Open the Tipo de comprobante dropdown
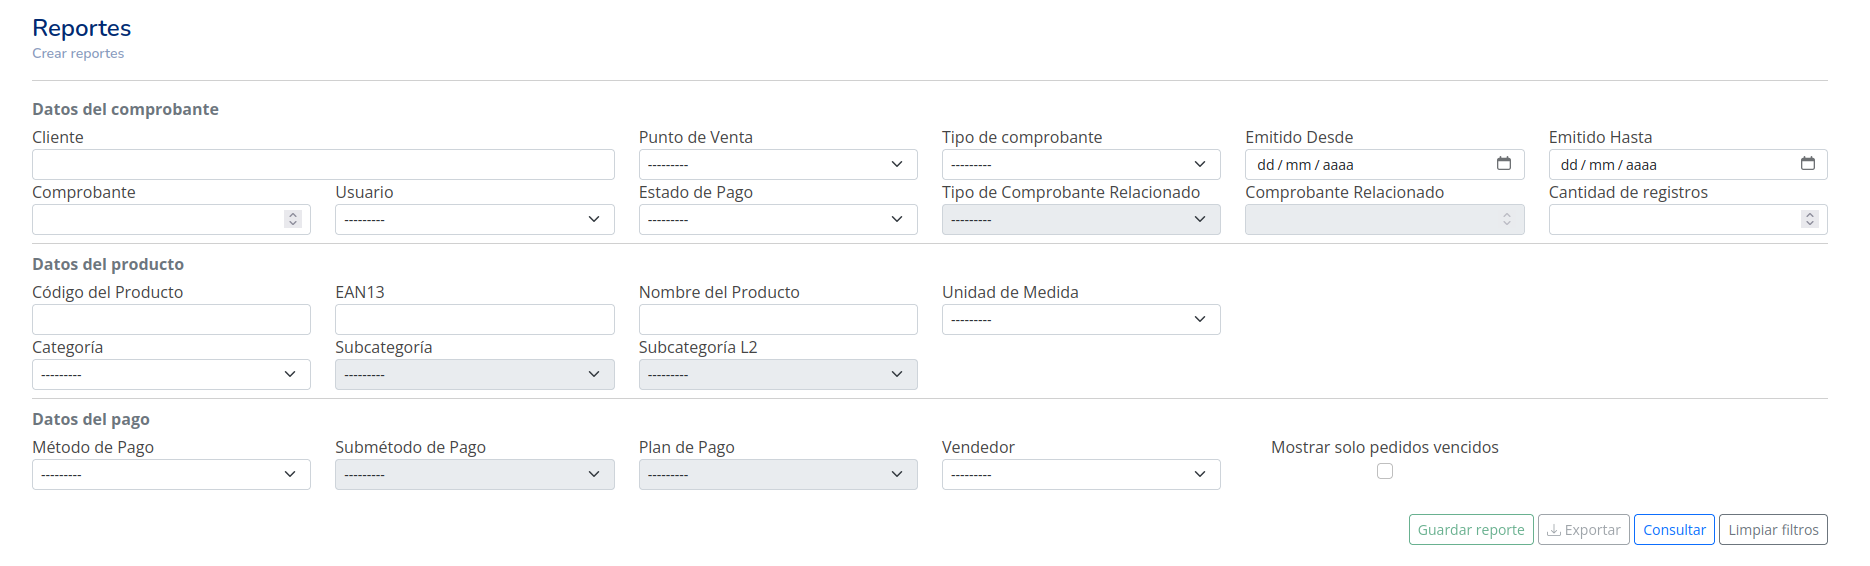Viewport: 1870px width, 566px height. click(x=1081, y=164)
